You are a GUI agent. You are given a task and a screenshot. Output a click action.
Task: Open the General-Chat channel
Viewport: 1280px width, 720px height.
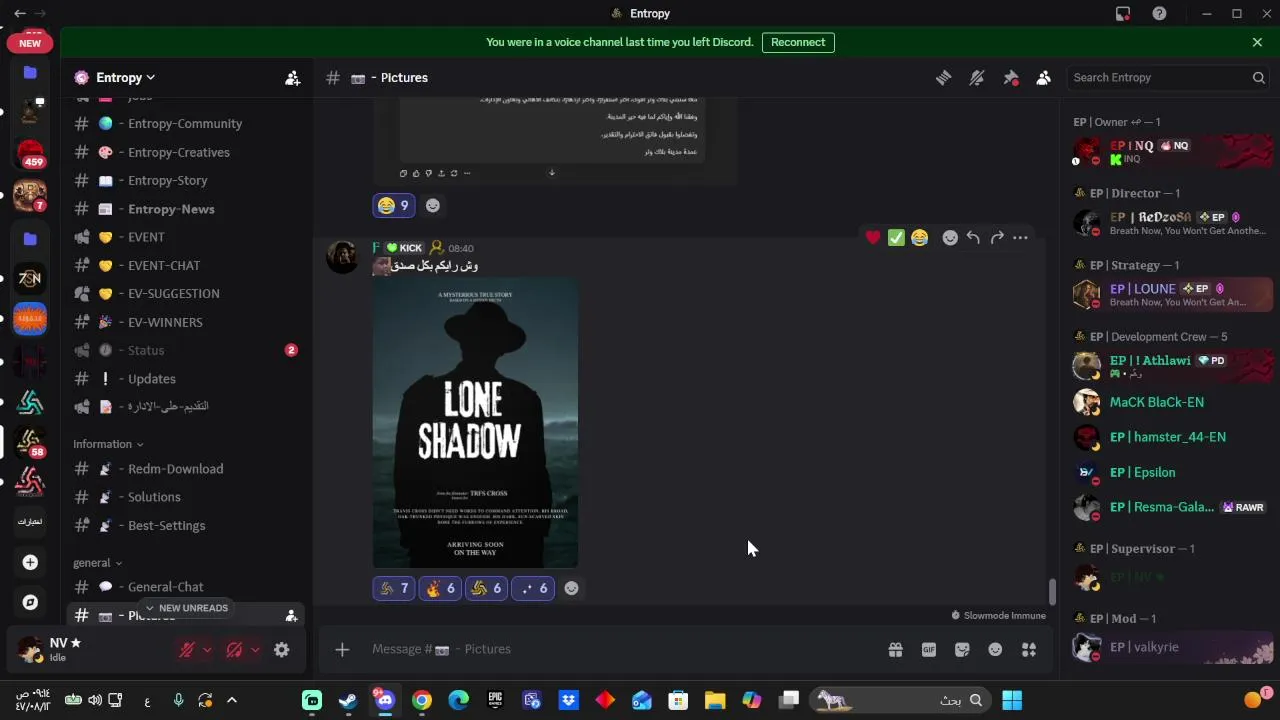185,587
